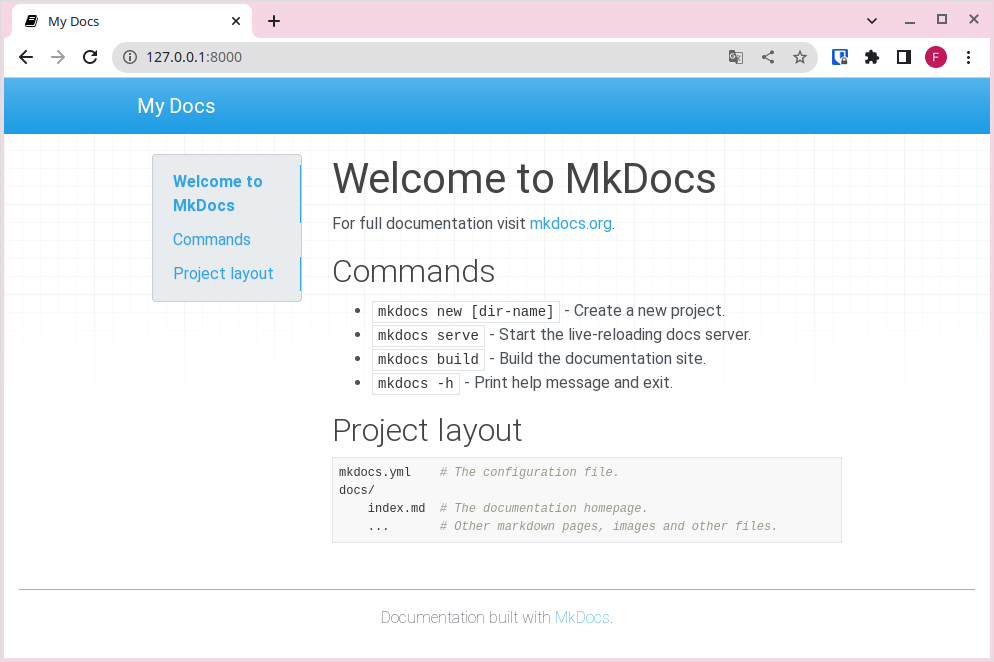The height and width of the screenshot is (662, 994).
Task: Go to Project layout in the sidebar
Action: click(223, 274)
